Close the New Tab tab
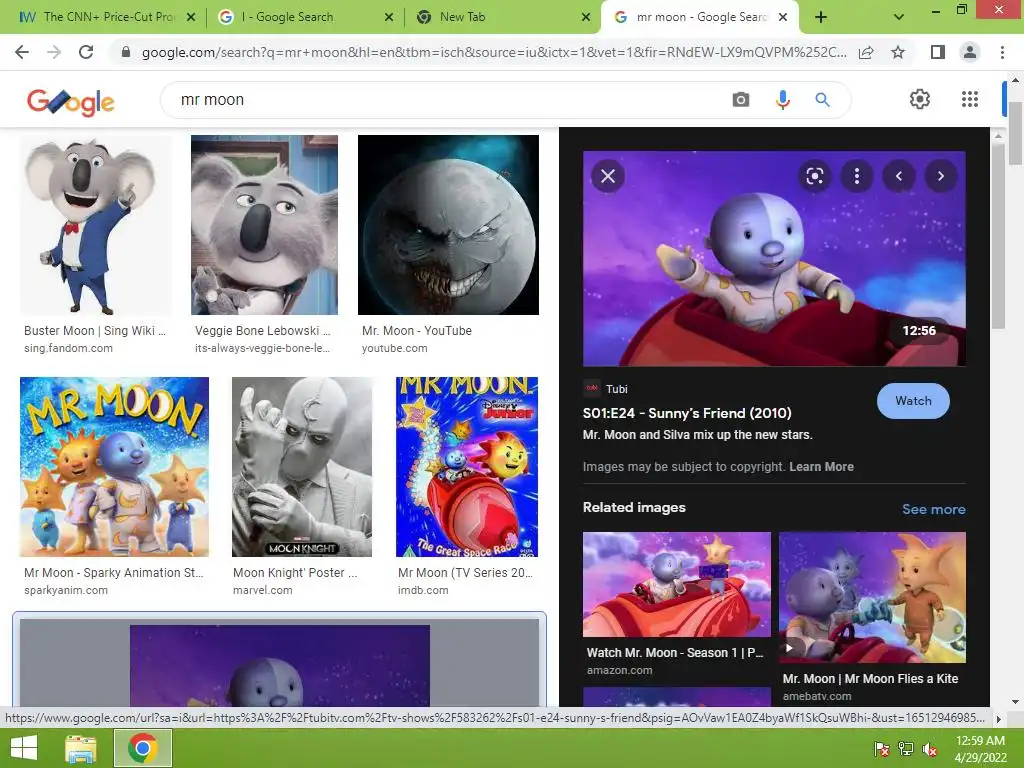 pyautogui.click(x=586, y=17)
